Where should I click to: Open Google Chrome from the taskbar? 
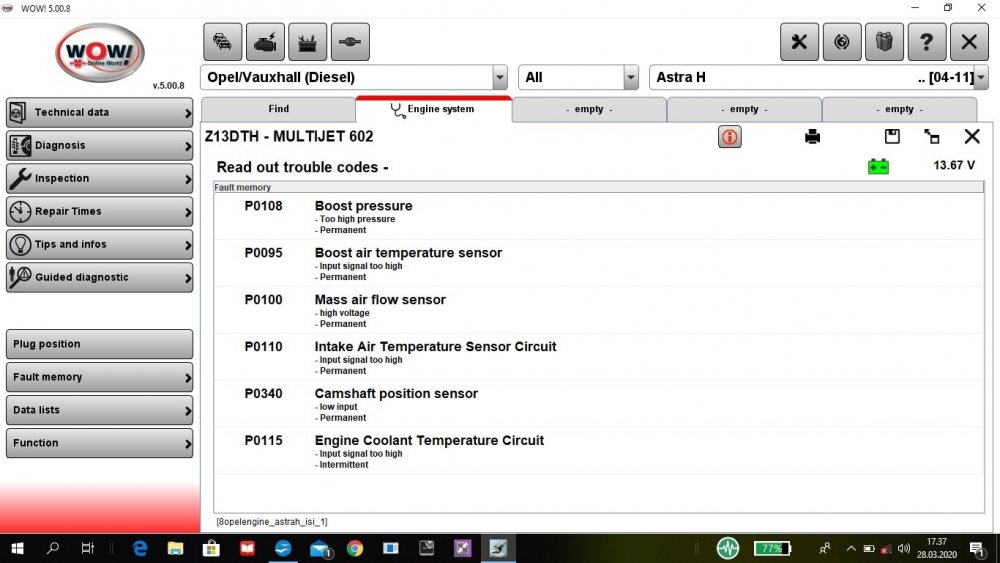point(355,548)
